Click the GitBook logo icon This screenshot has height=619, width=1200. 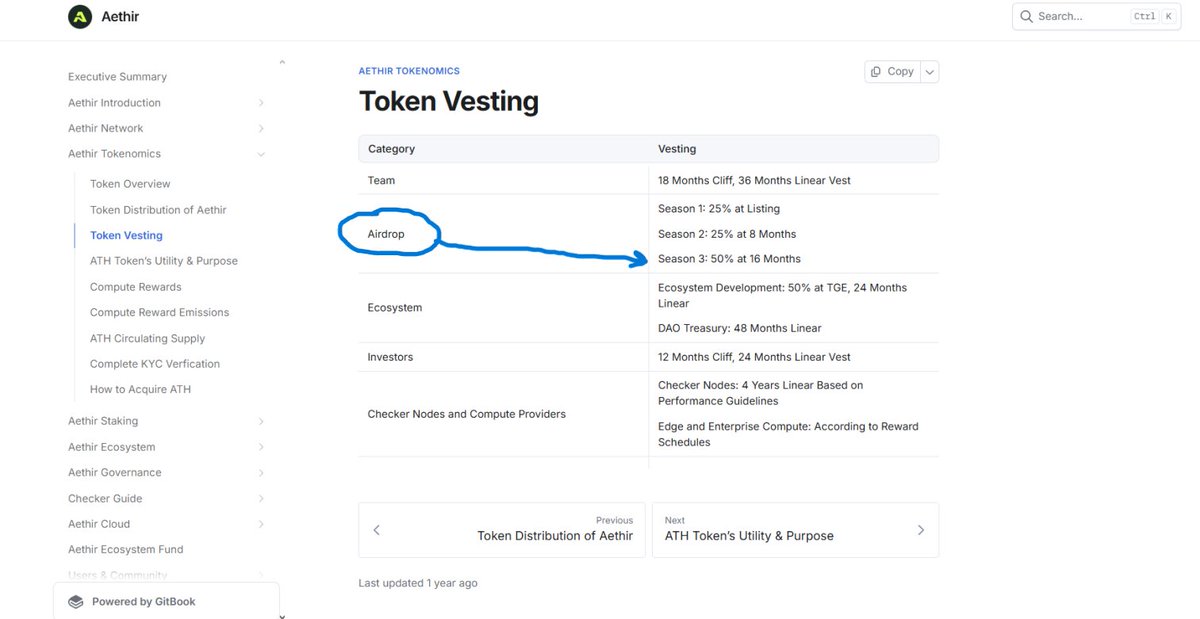76,602
